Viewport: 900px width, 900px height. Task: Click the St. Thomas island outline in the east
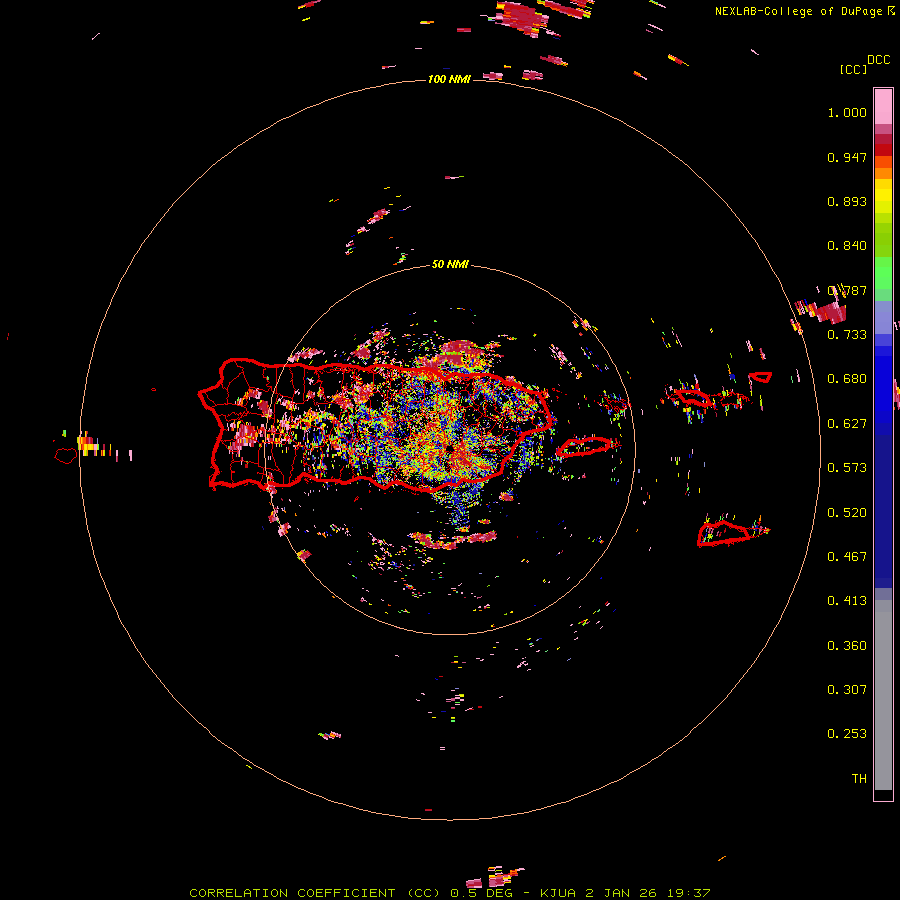(x=693, y=397)
